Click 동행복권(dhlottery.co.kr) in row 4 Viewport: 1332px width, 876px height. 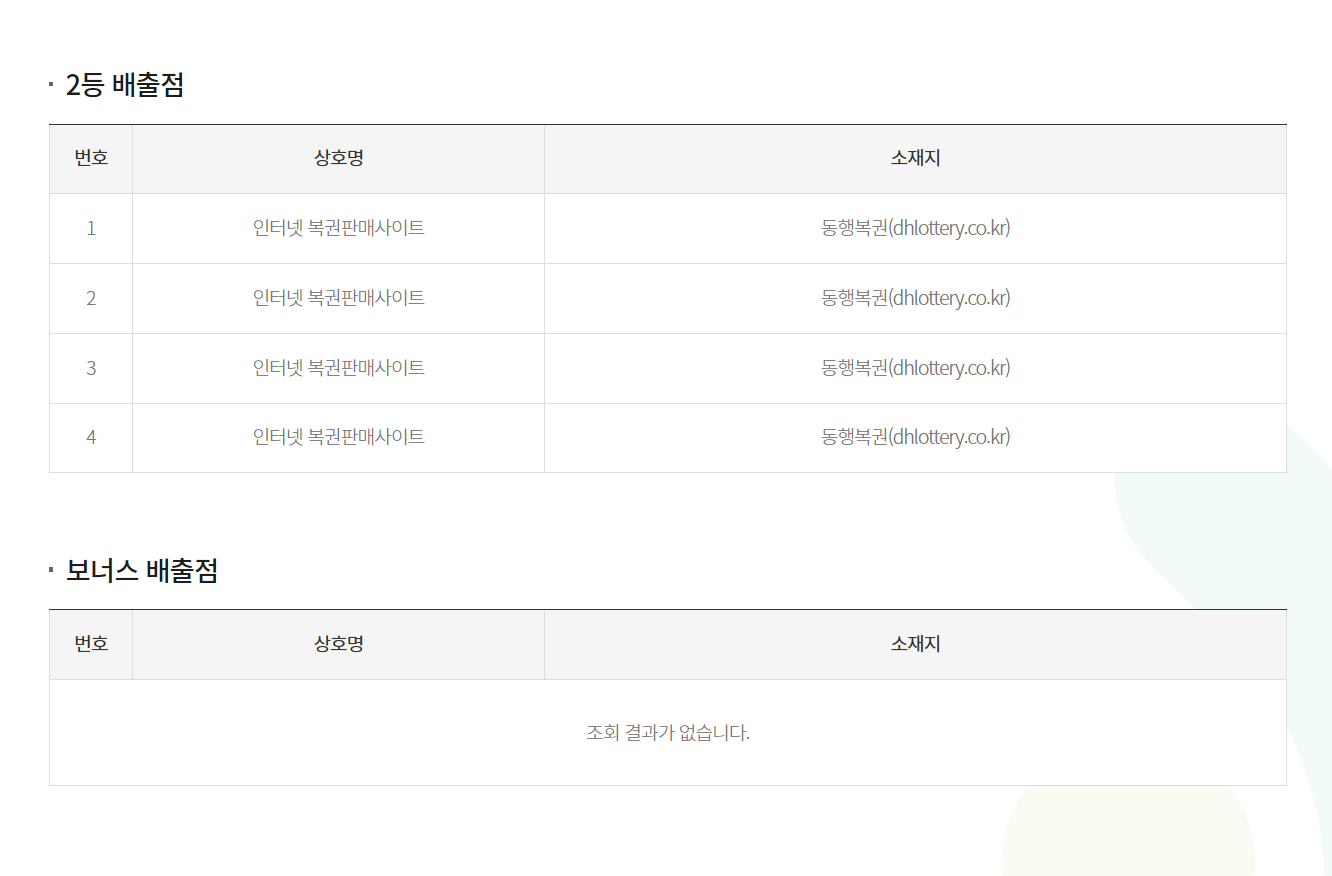916,437
